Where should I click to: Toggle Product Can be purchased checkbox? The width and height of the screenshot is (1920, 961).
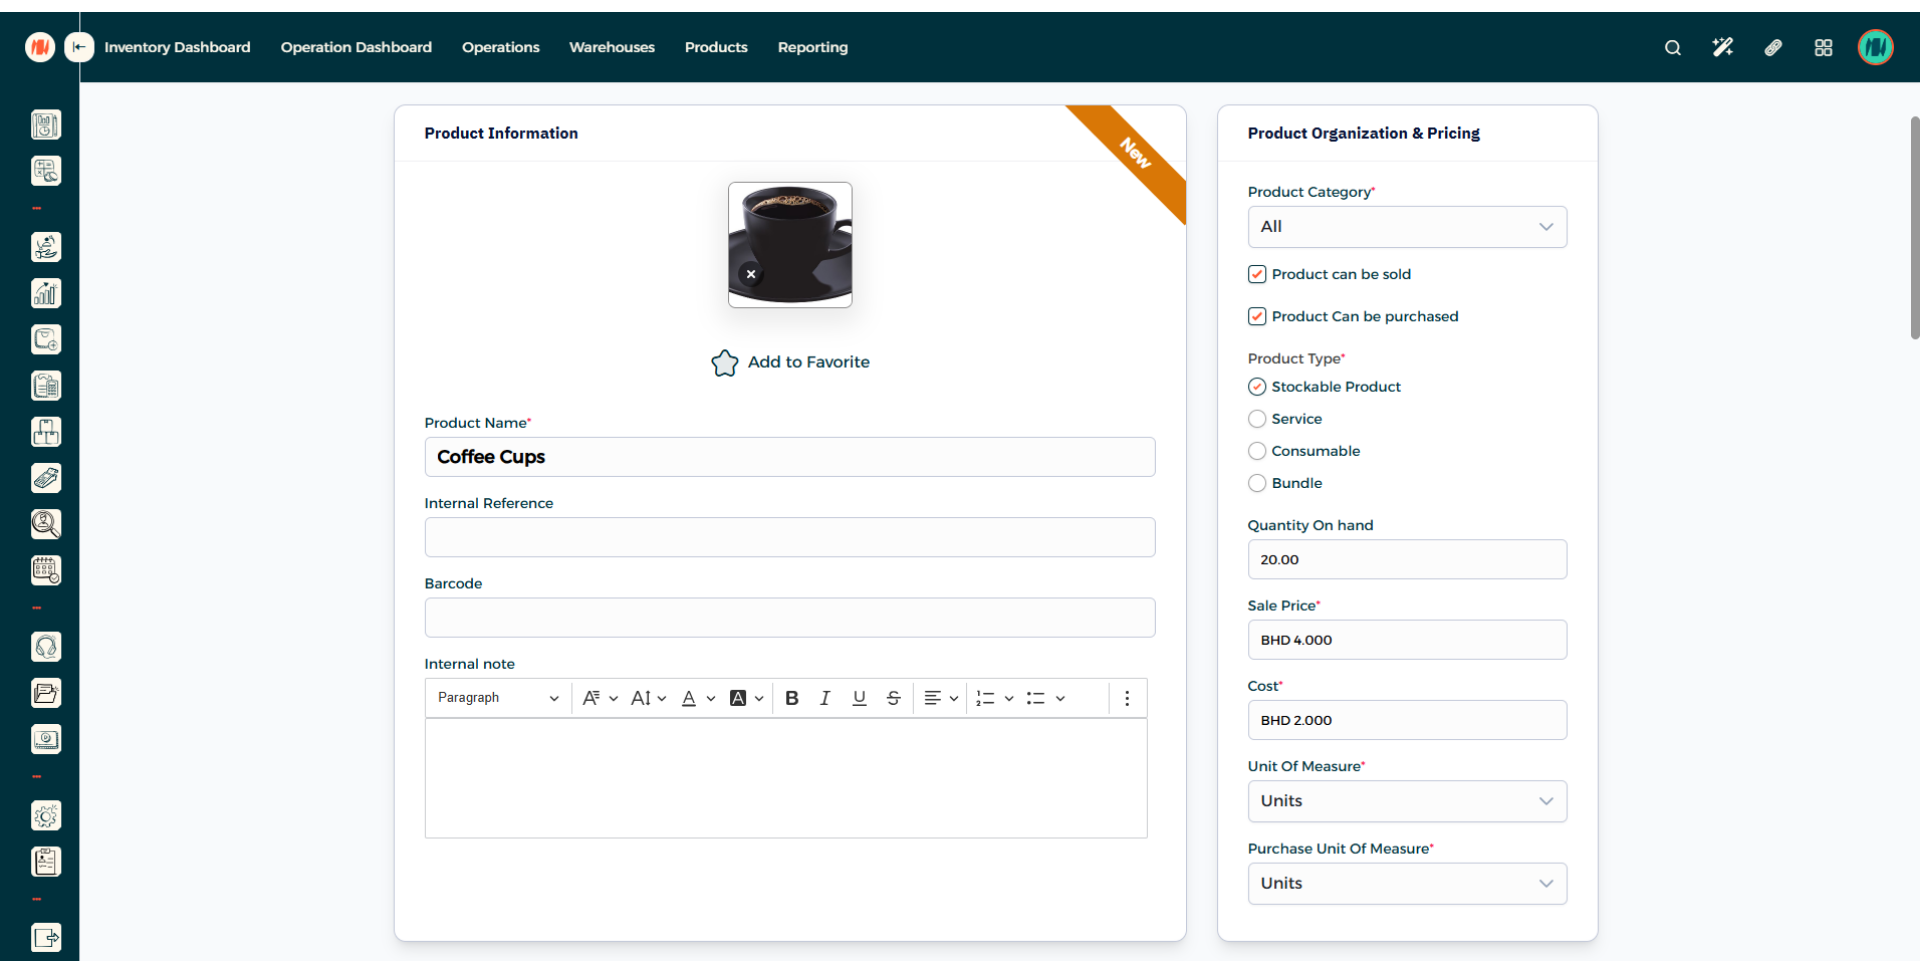[1257, 316]
